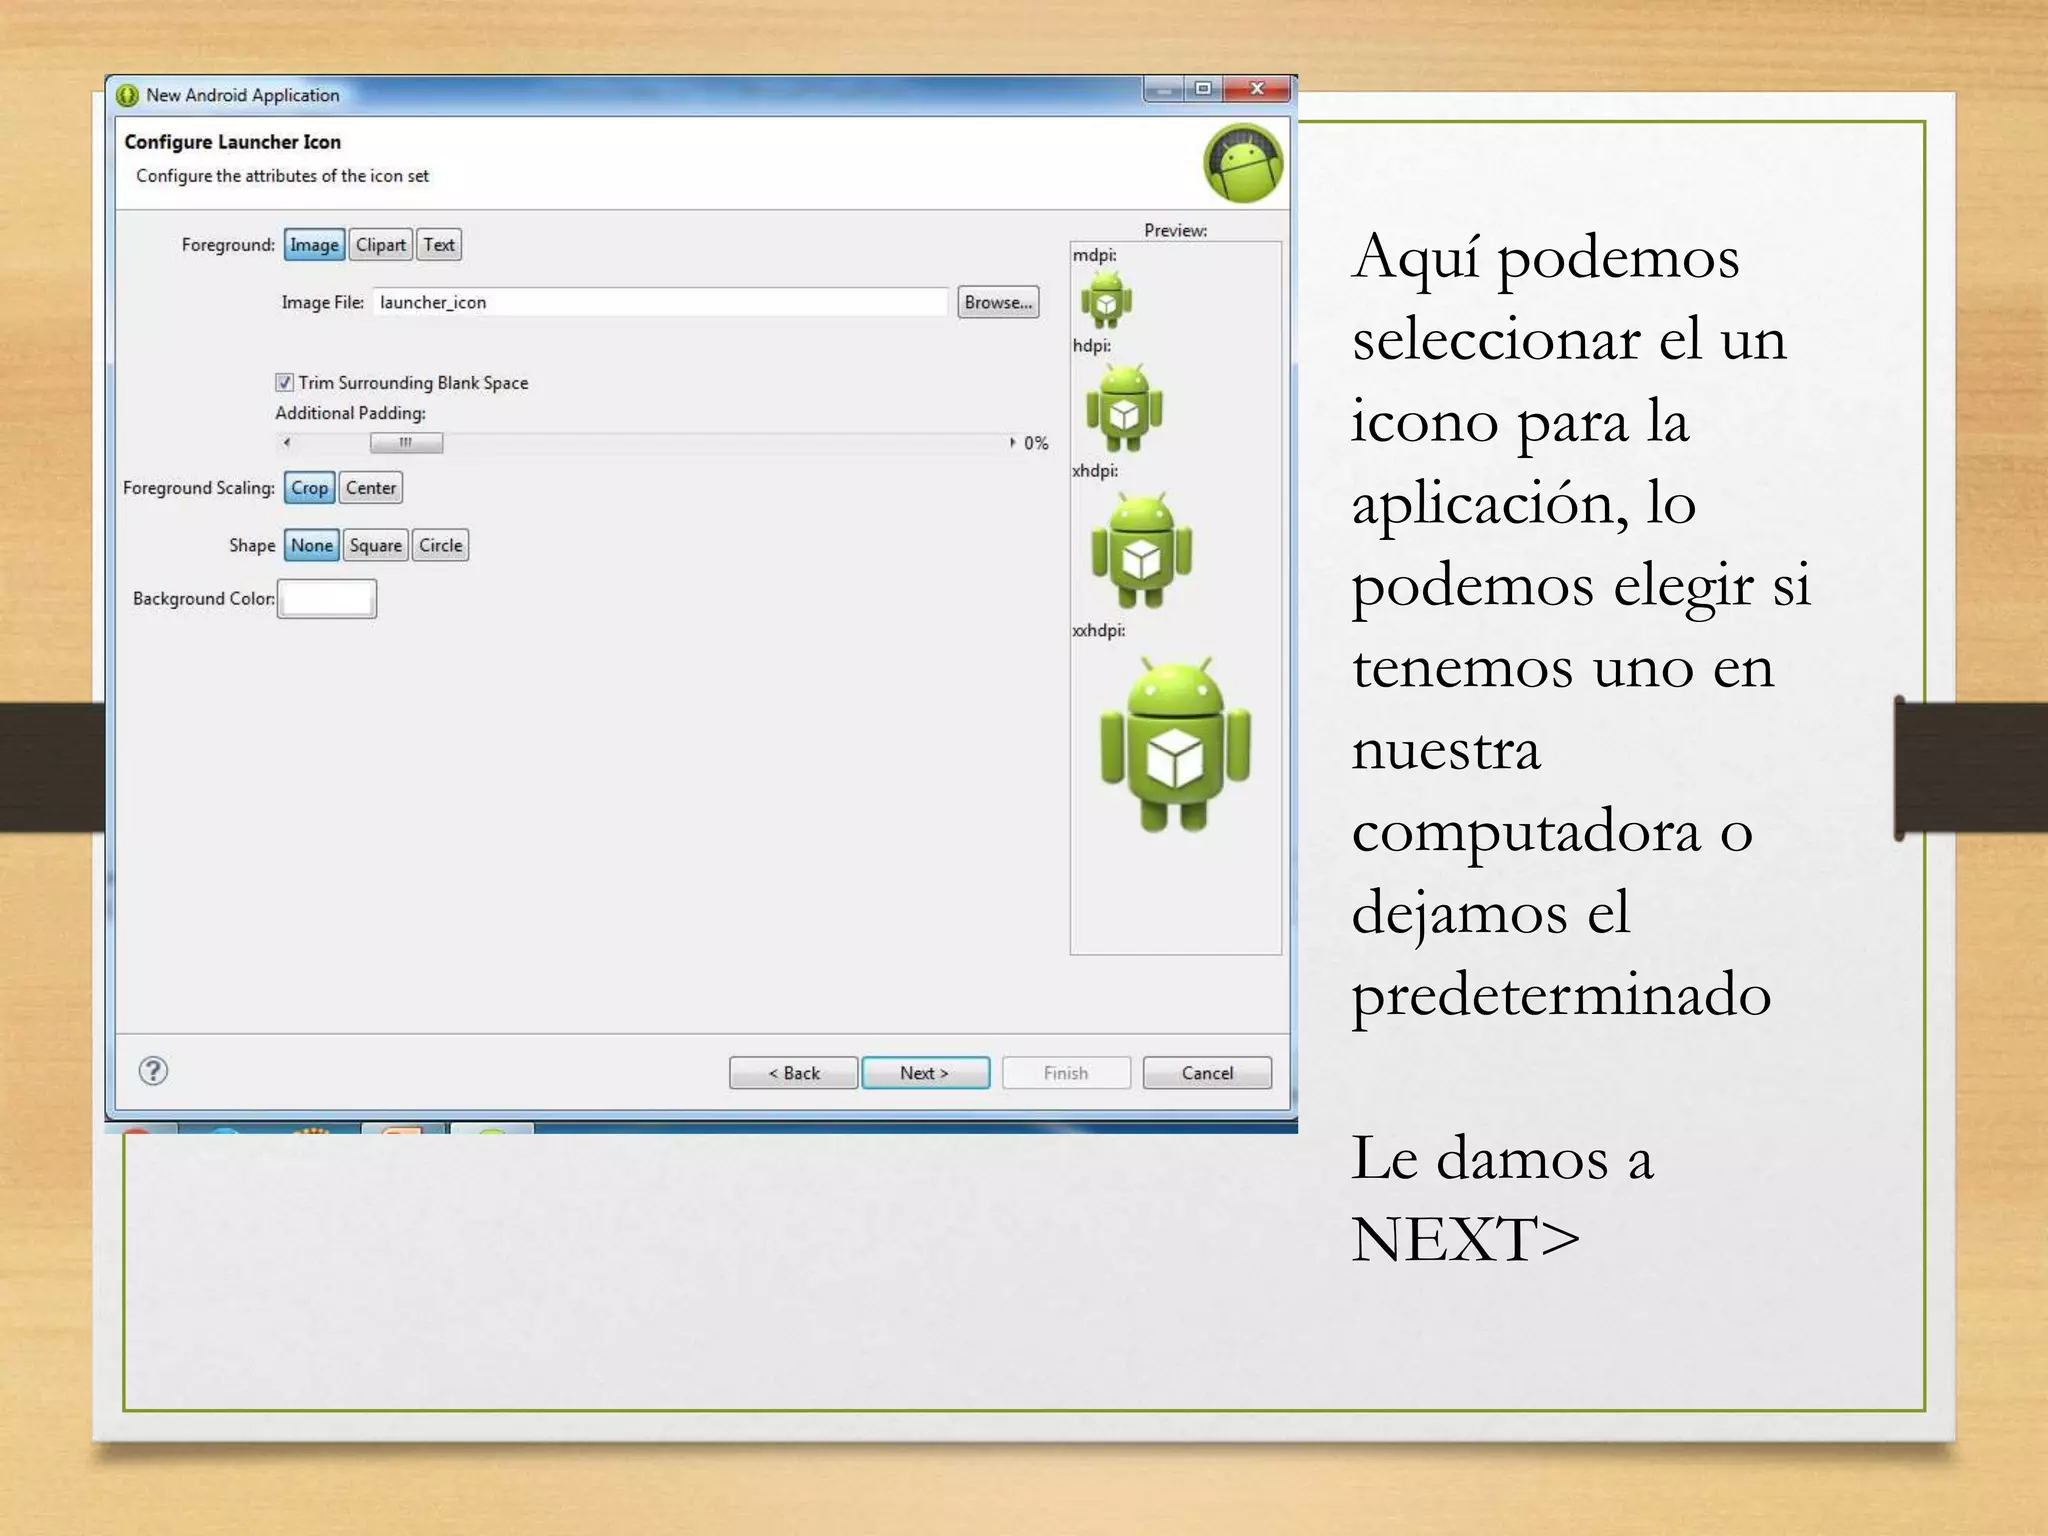Click the Image File input field
2048x1536 pixels.
(660, 302)
